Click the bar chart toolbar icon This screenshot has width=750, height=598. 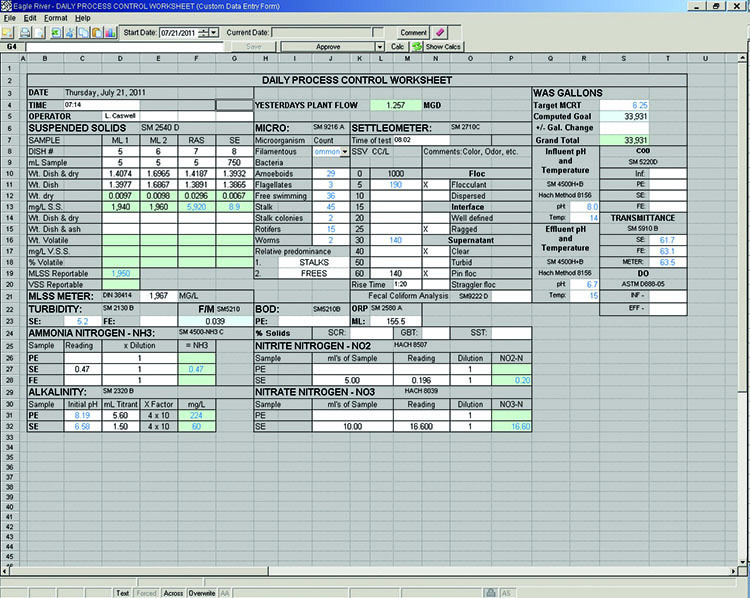[109, 33]
